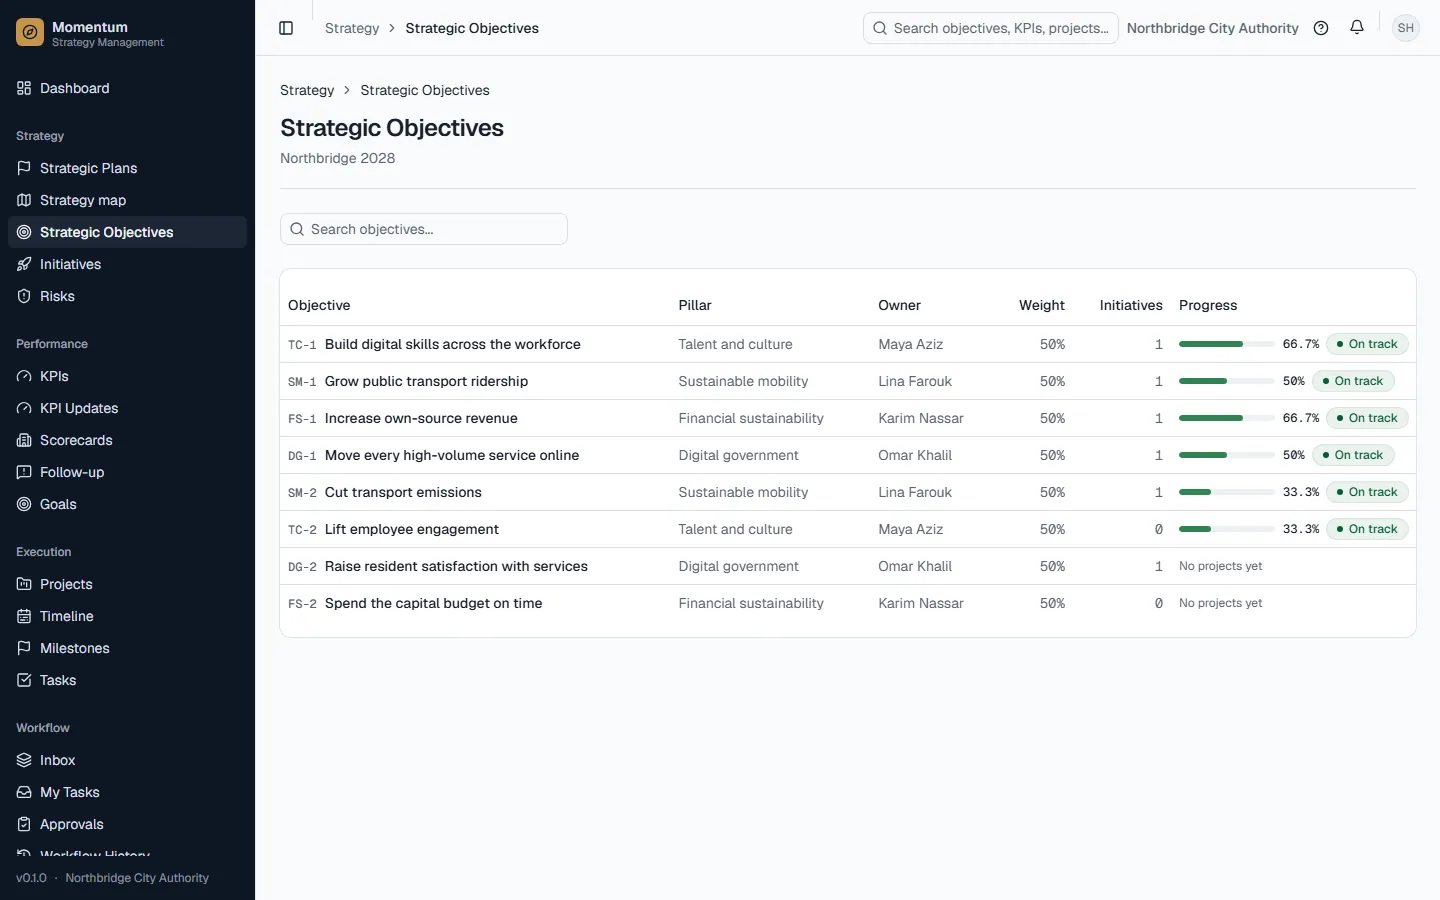Click the Dashboard grid icon
The width and height of the screenshot is (1440, 900).
[x=24, y=88]
